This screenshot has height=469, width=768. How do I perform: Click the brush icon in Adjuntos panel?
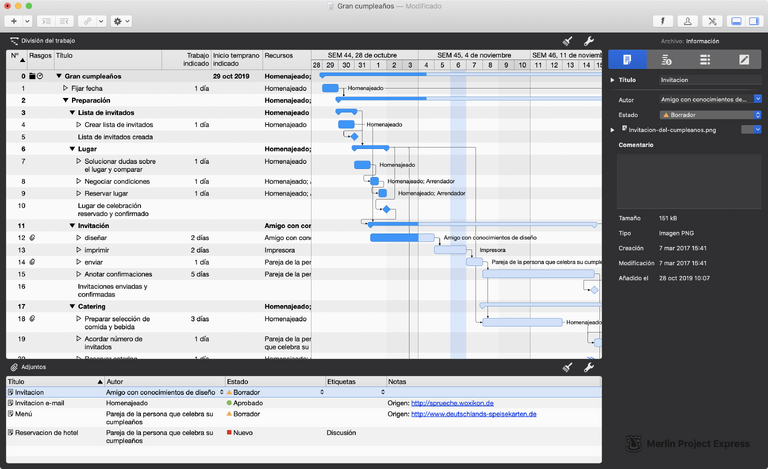567,367
